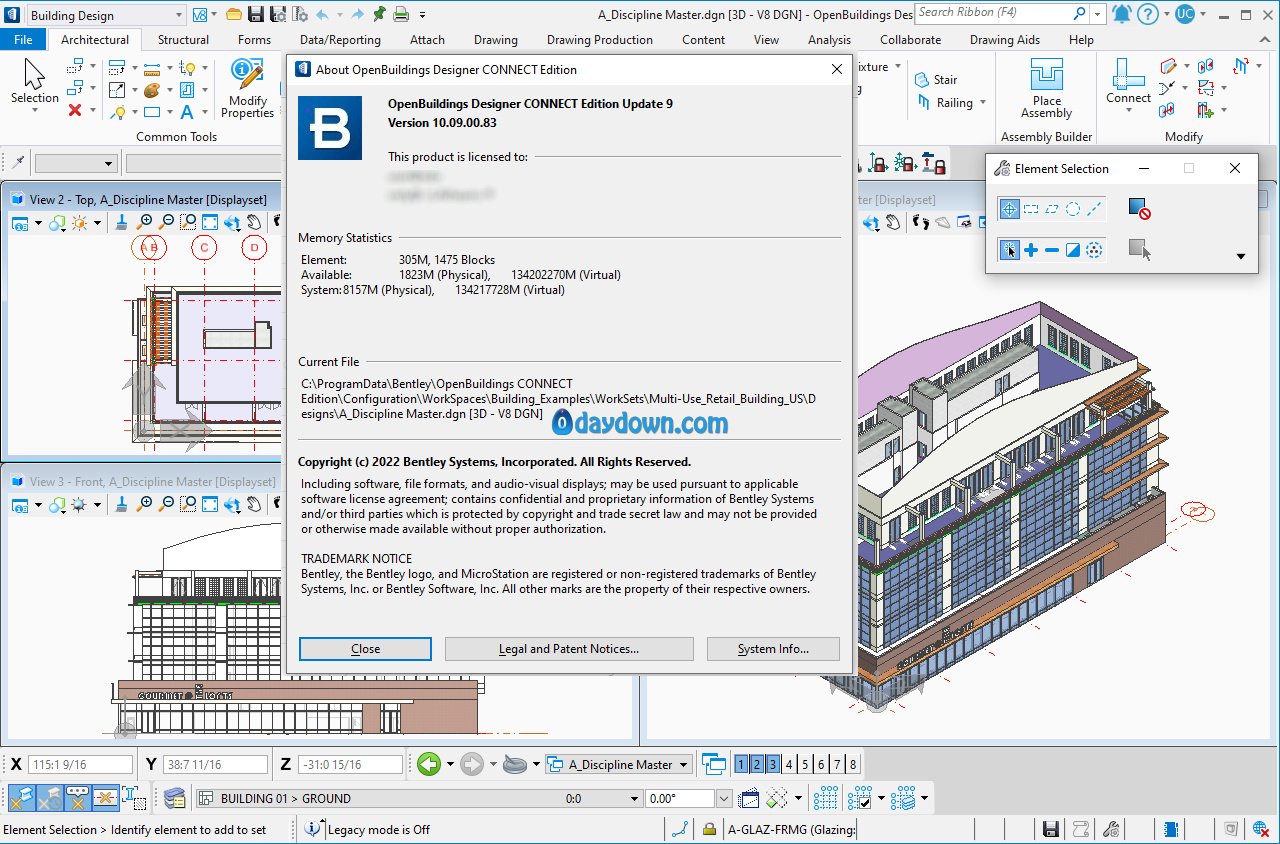Click the notifications bell icon

(x=1123, y=14)
